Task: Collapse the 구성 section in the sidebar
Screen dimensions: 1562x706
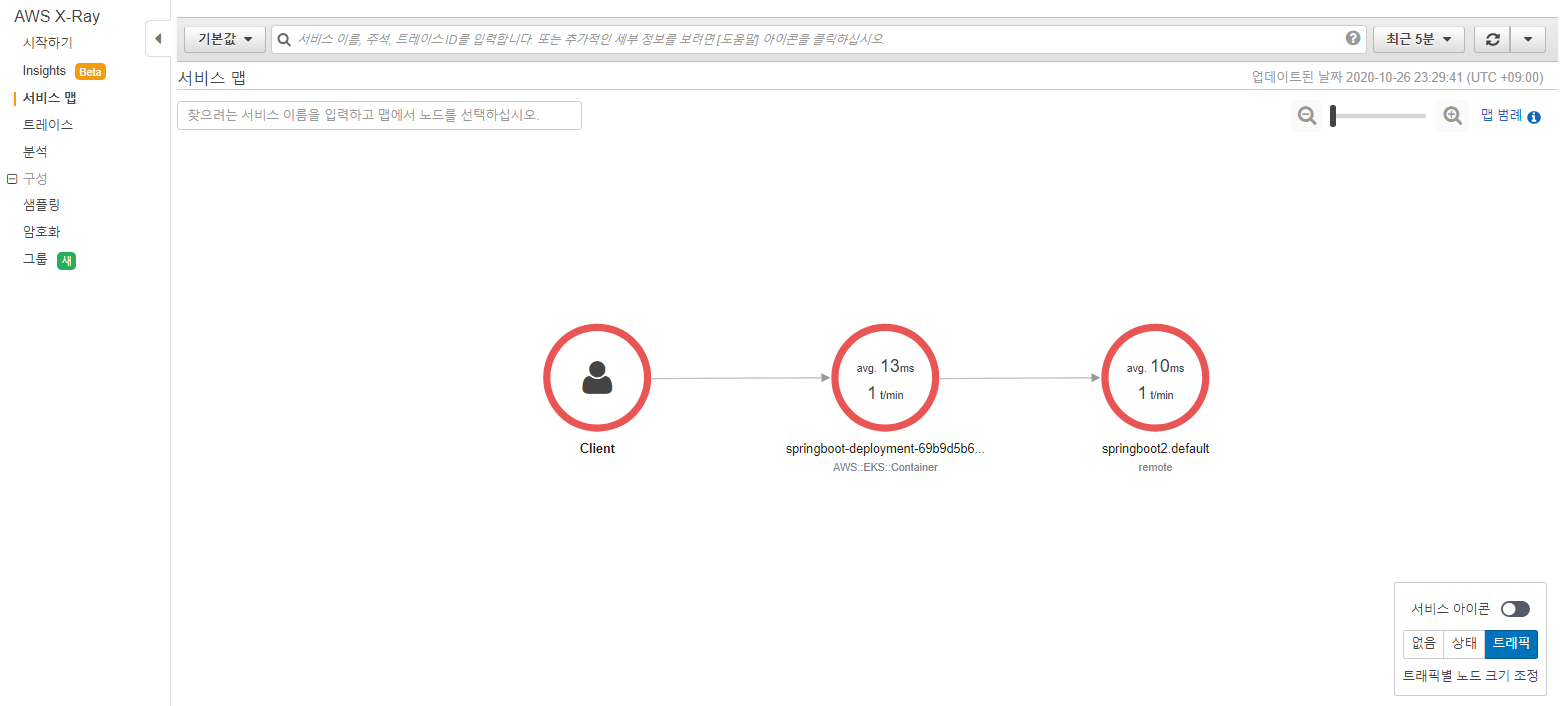Action: point(12,179)
